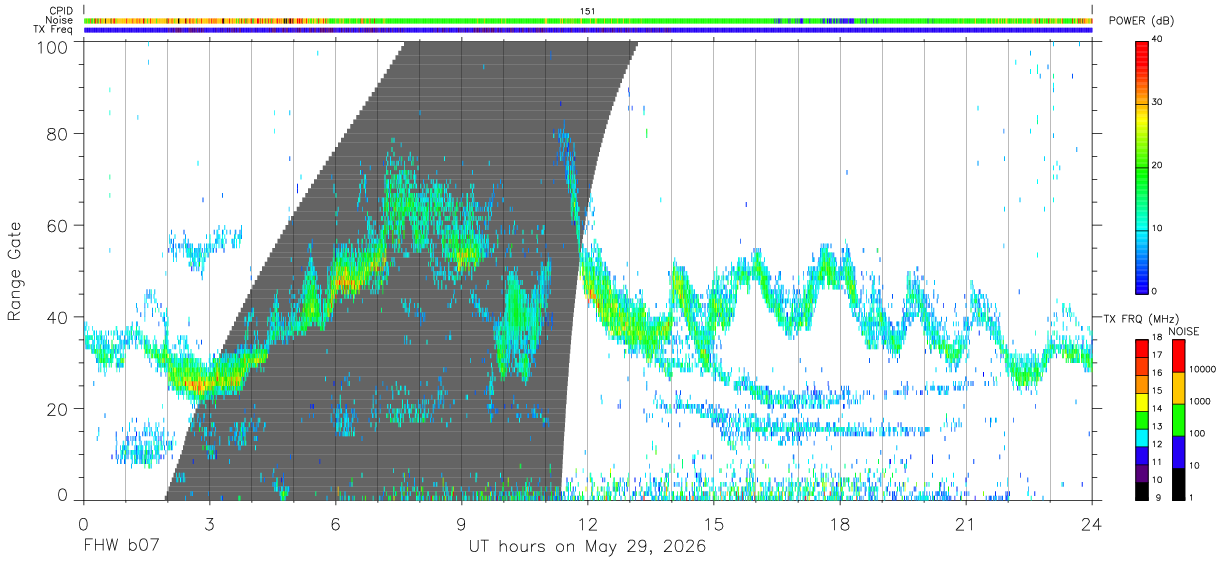The width and height of the screenshot is (1228, 567).
Task: Click the power colorbar gradient
Action: [1141, 166]
